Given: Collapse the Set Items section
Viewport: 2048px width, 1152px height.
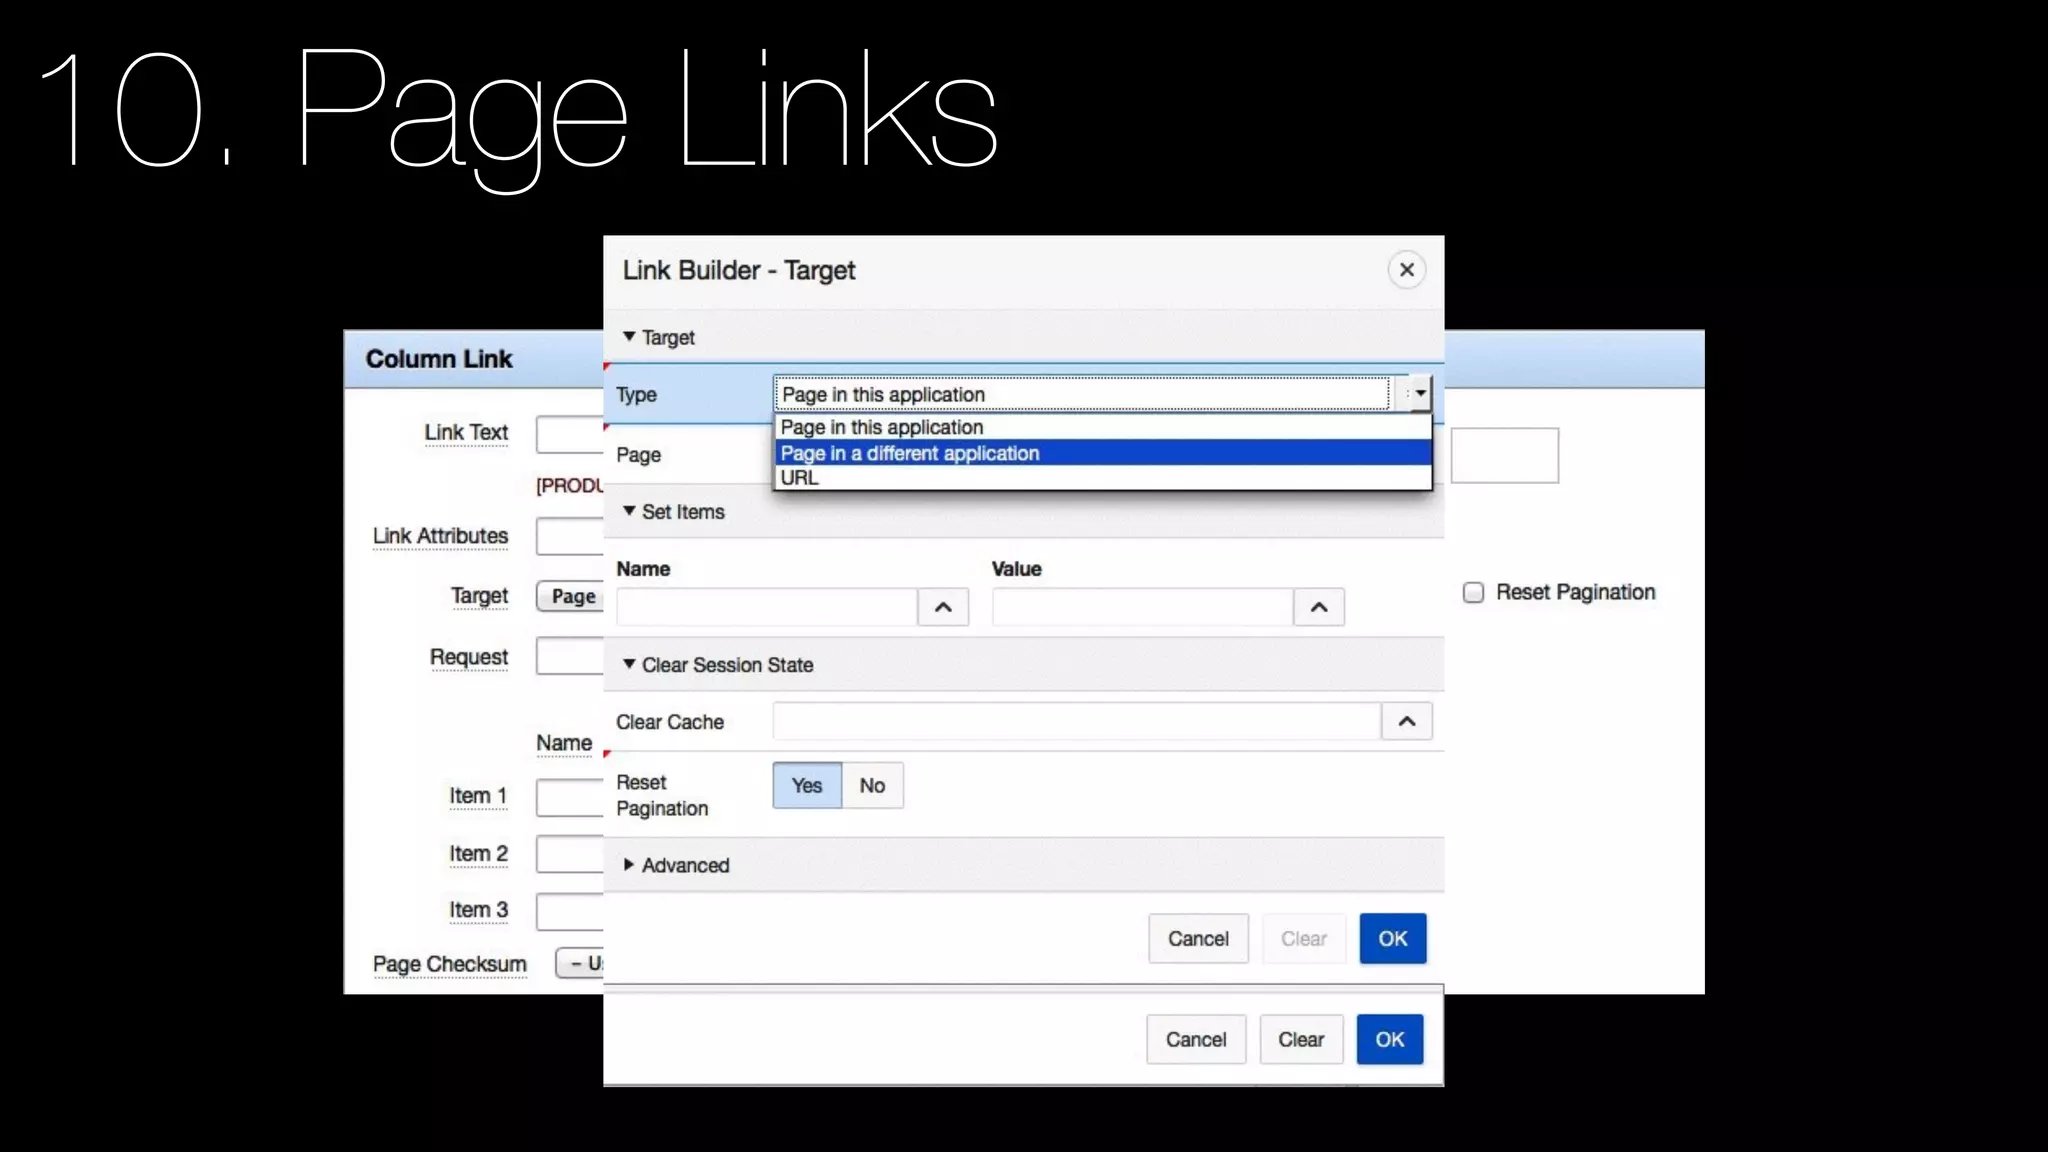Looking at the screenshot, I should 629,511.
